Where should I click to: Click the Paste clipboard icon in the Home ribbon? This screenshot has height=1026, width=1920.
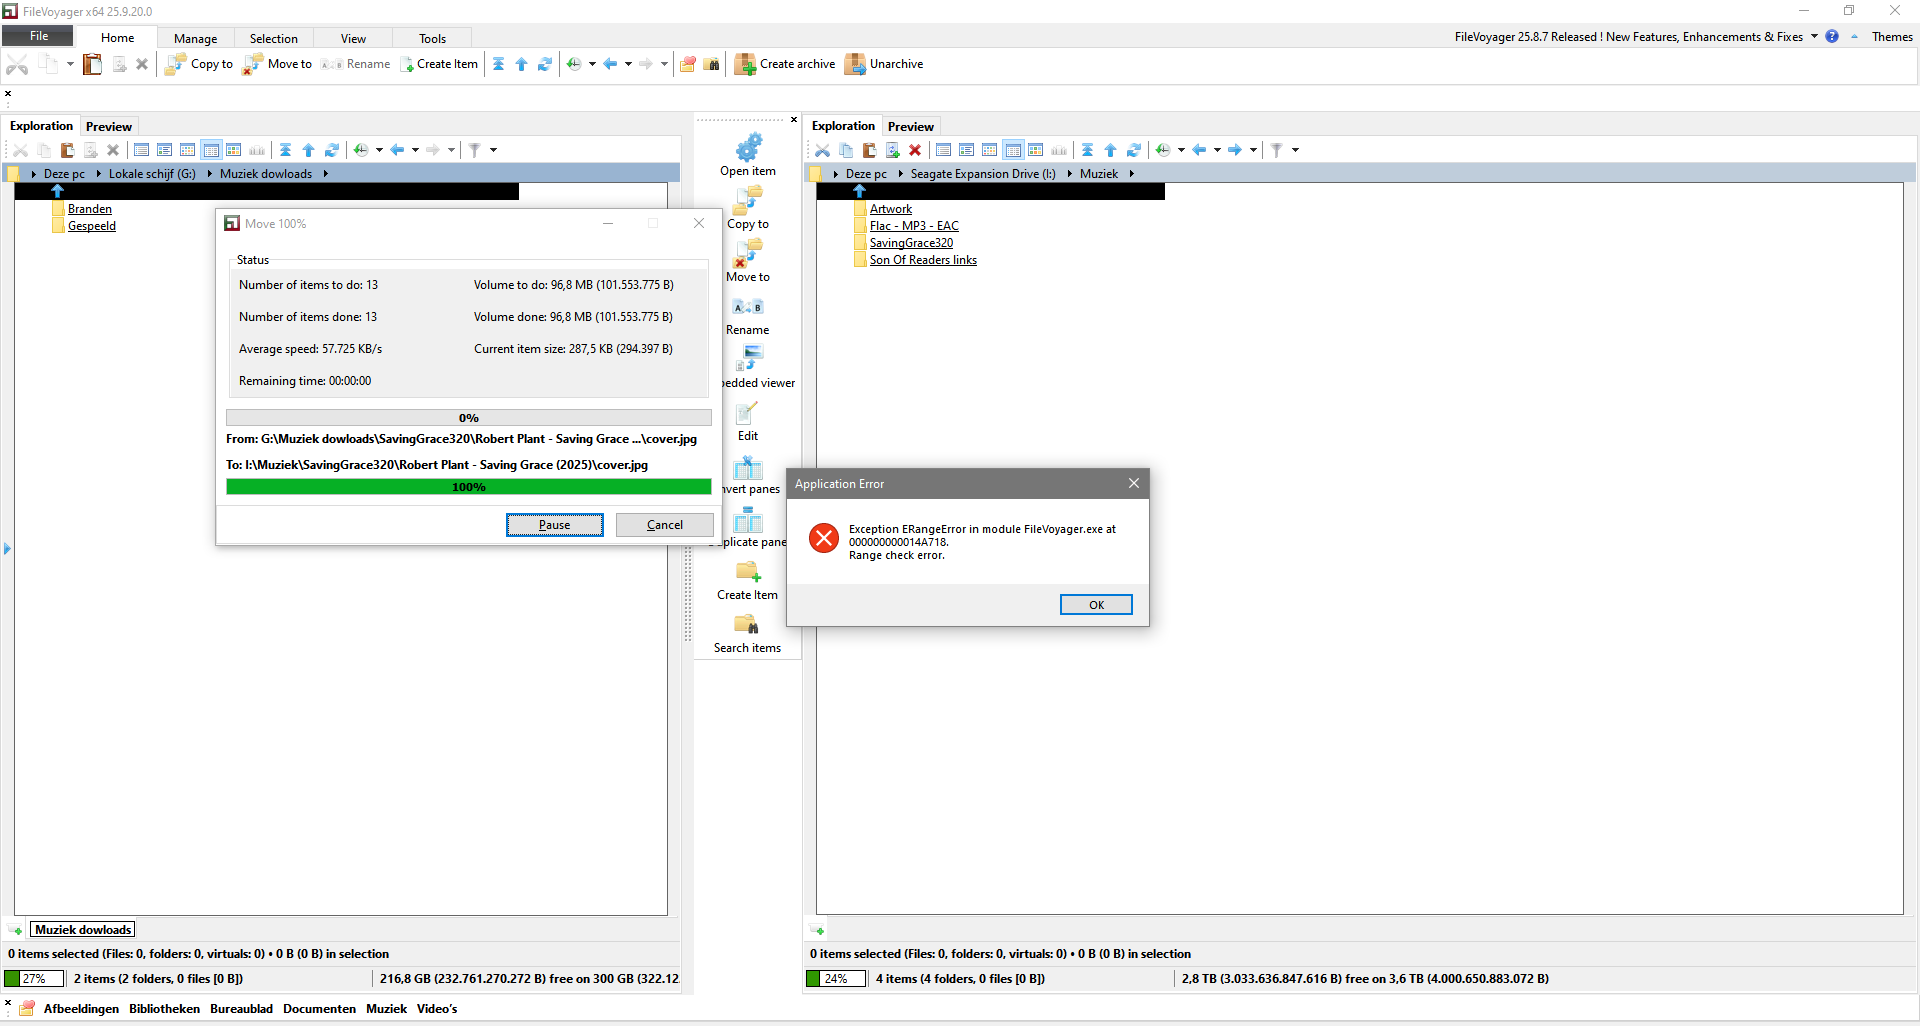(92, 65)
